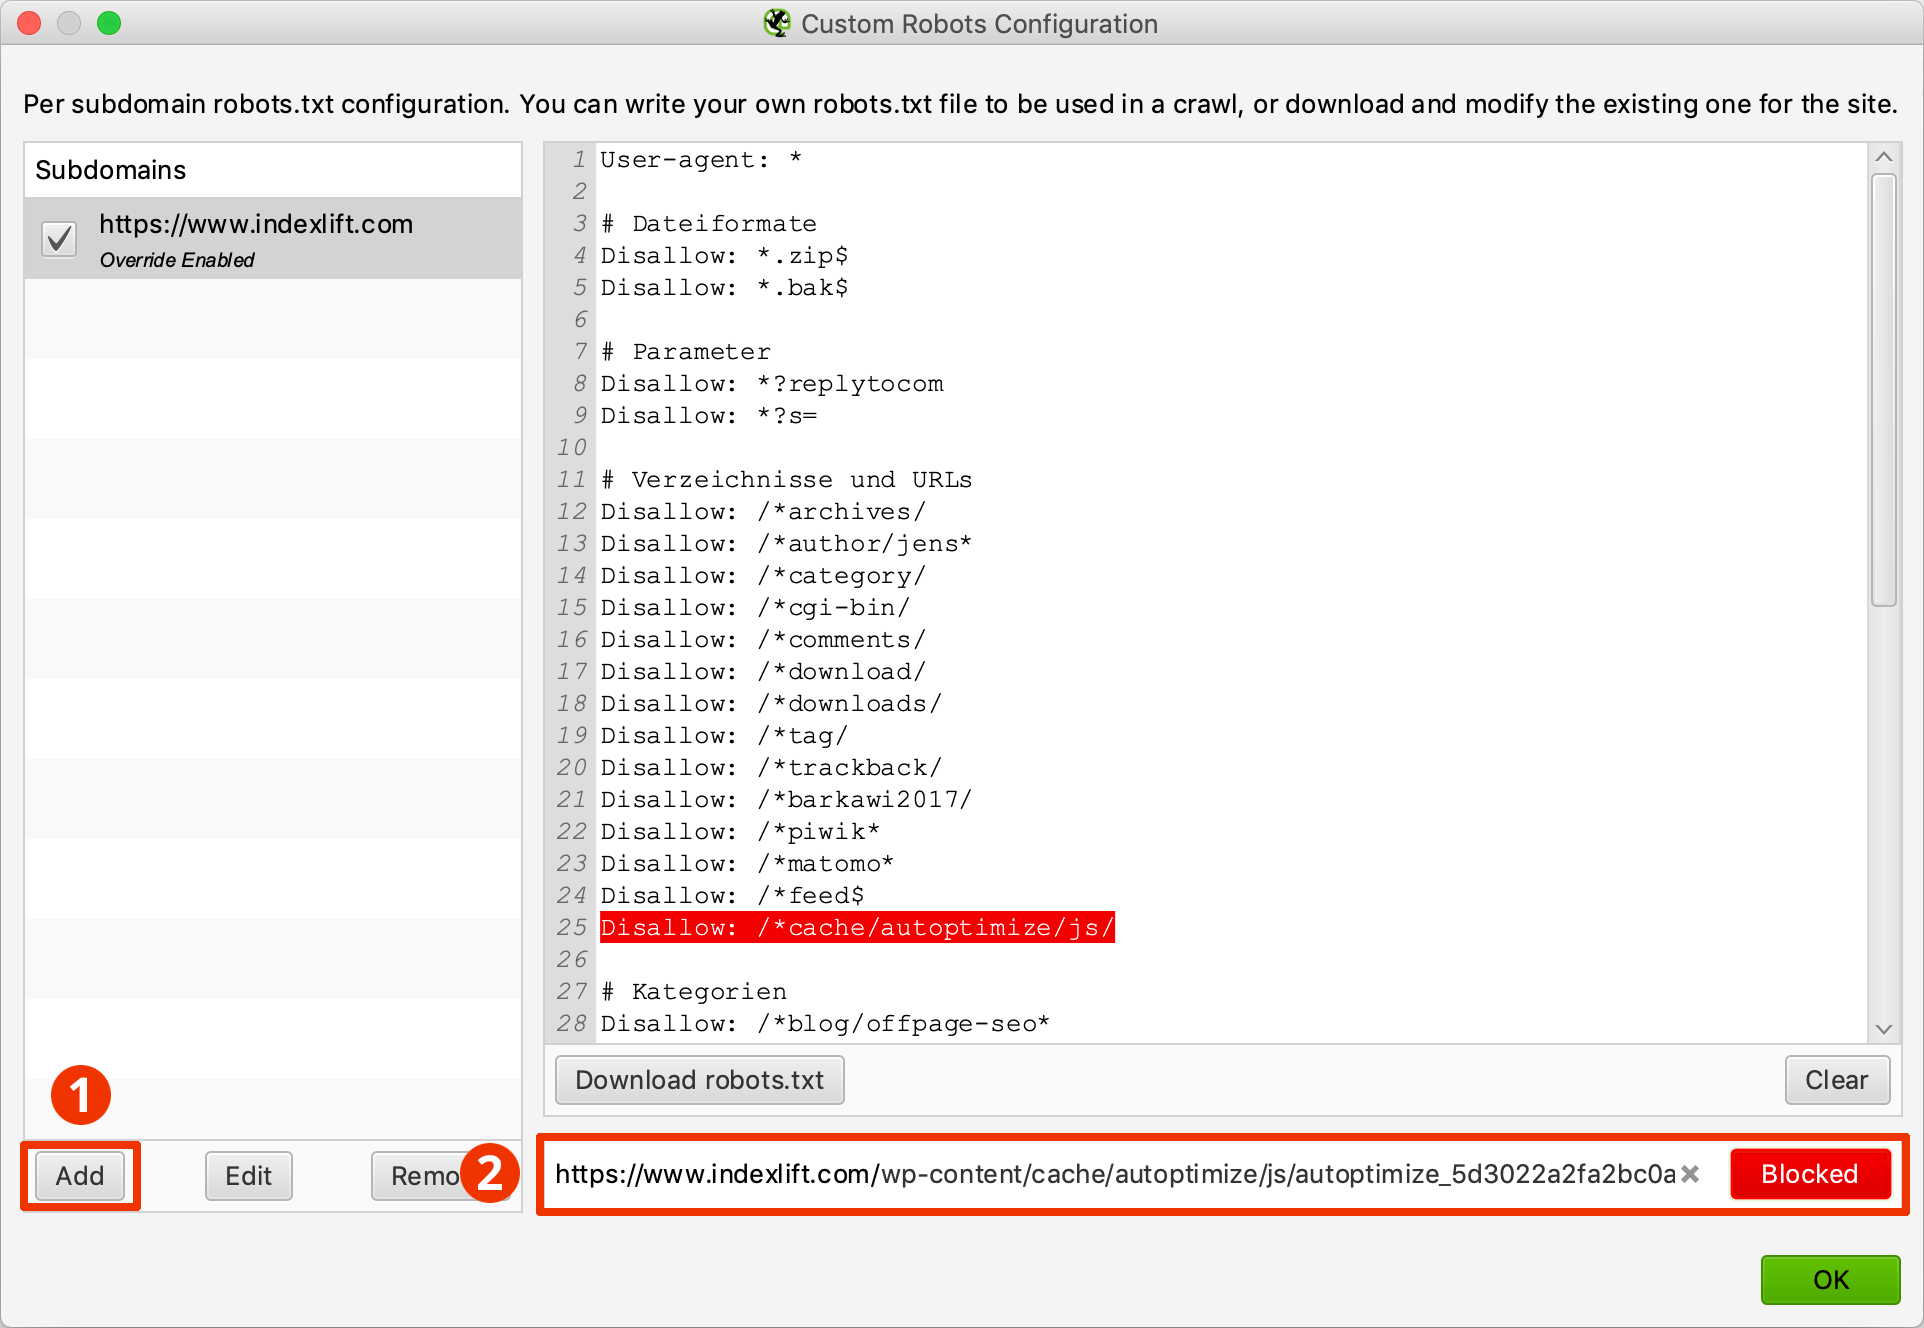The image size is (1924, 1328).
Task: Click inside the test URL input field
Action: pyautogui.click(x=1115, y=1174)
